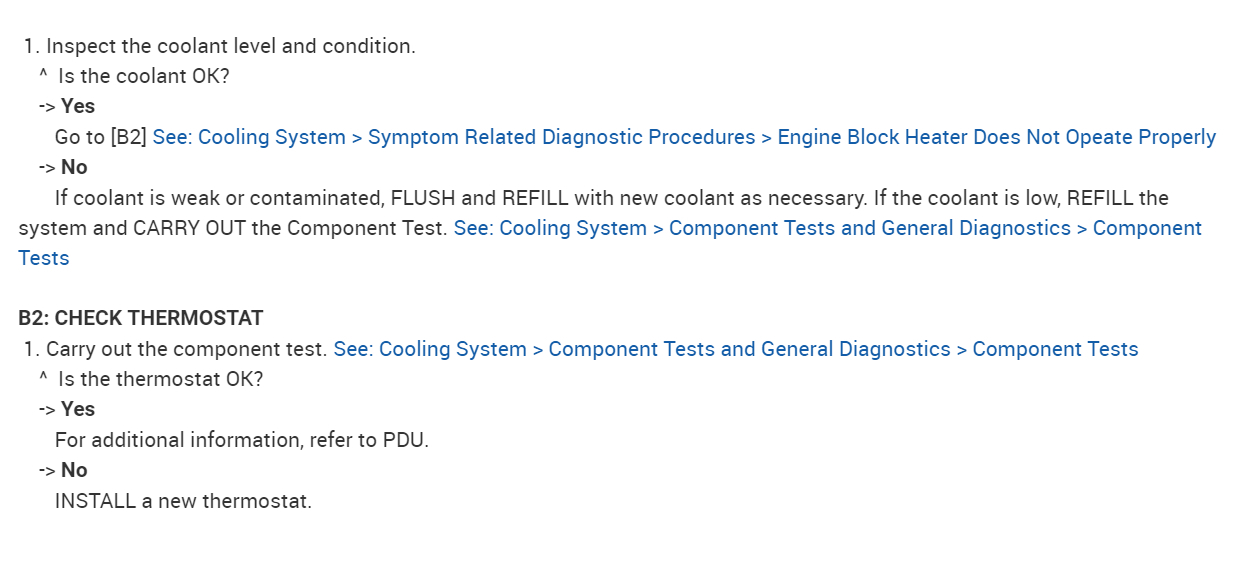Viewport: 1241px width, 579px height.
Task: Click the caret before "Is the coolant OK?"
Action: click(43, 75)
